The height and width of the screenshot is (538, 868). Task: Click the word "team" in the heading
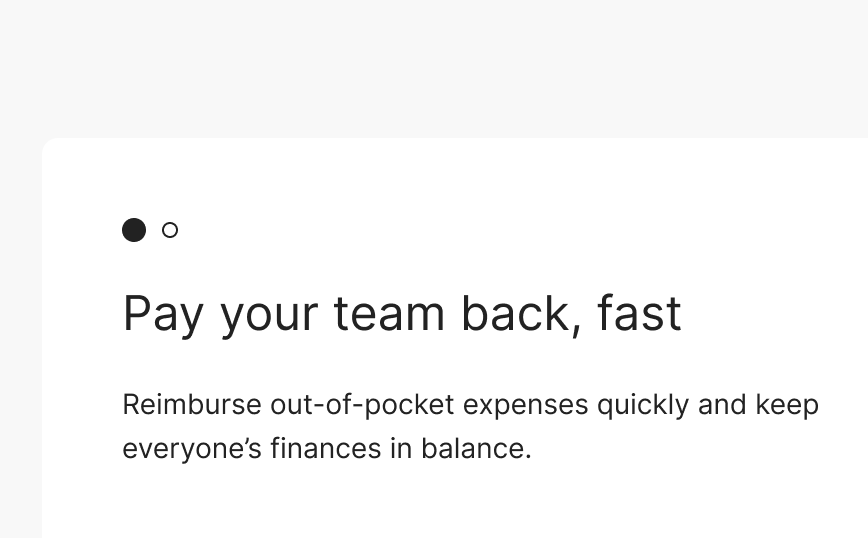click(389, 313)
